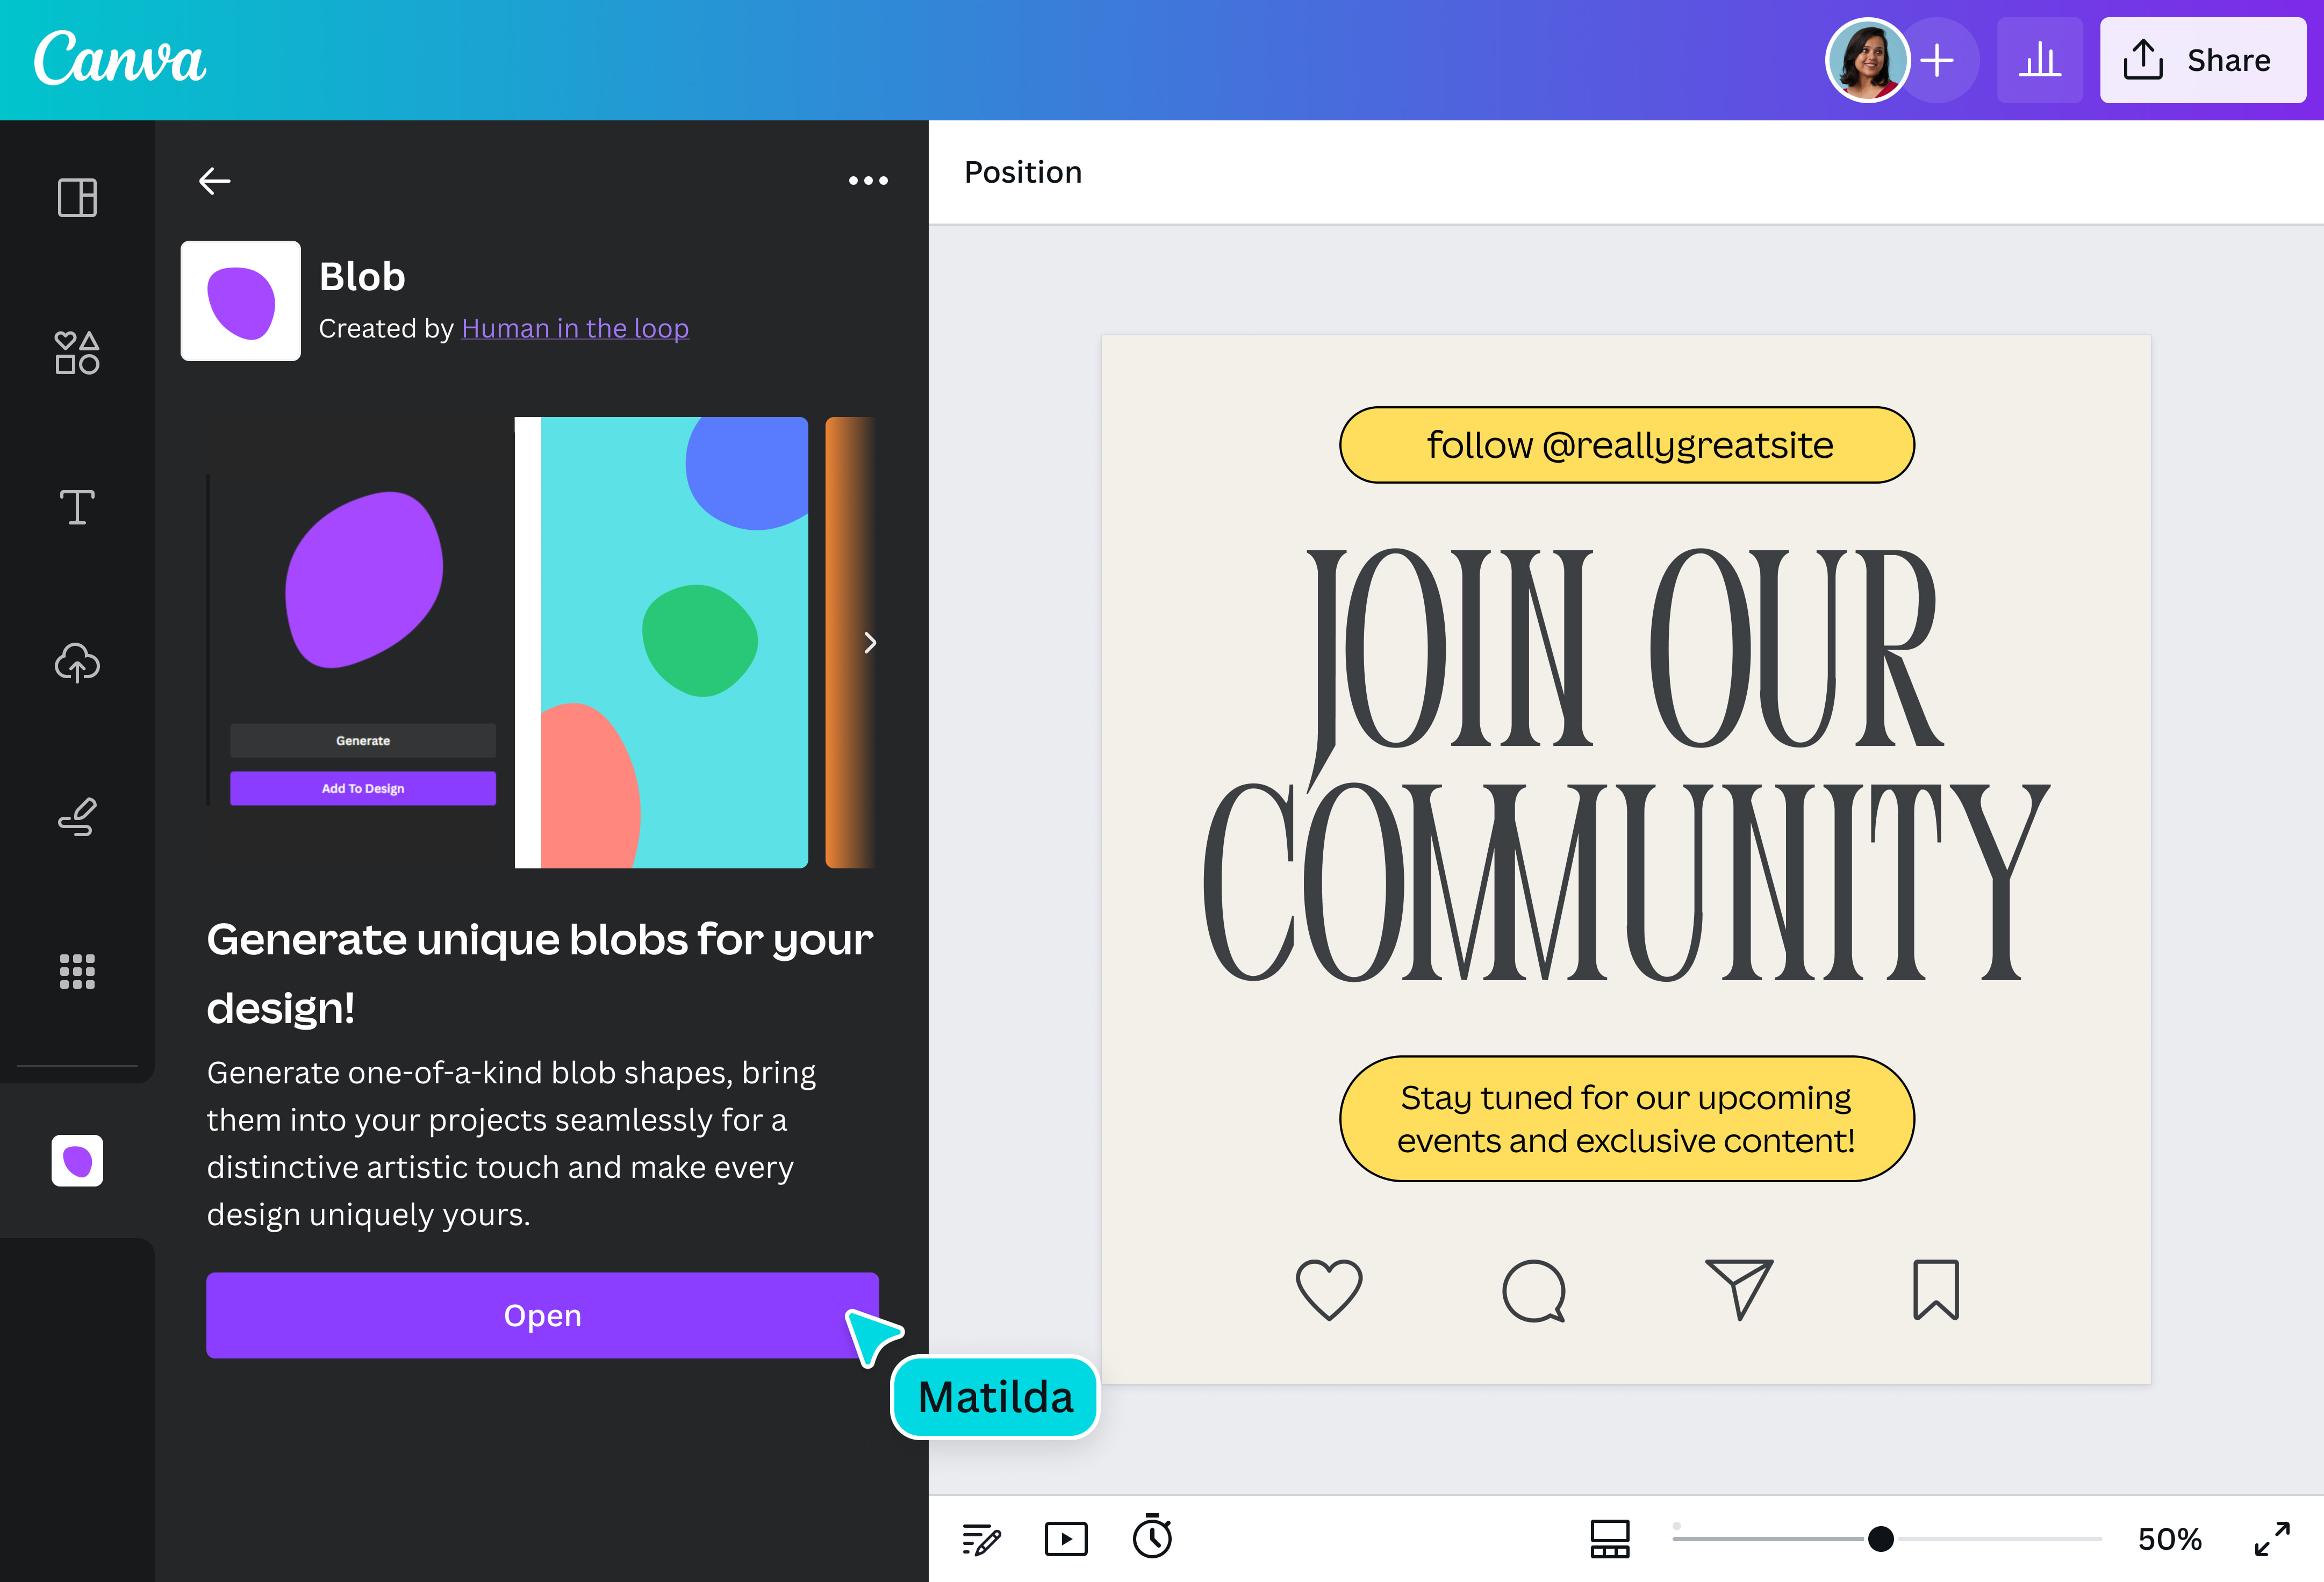2324x1582 pixels.
Task: Adjust the zoom slider at the bottom
Action: click(1880, 1539)
